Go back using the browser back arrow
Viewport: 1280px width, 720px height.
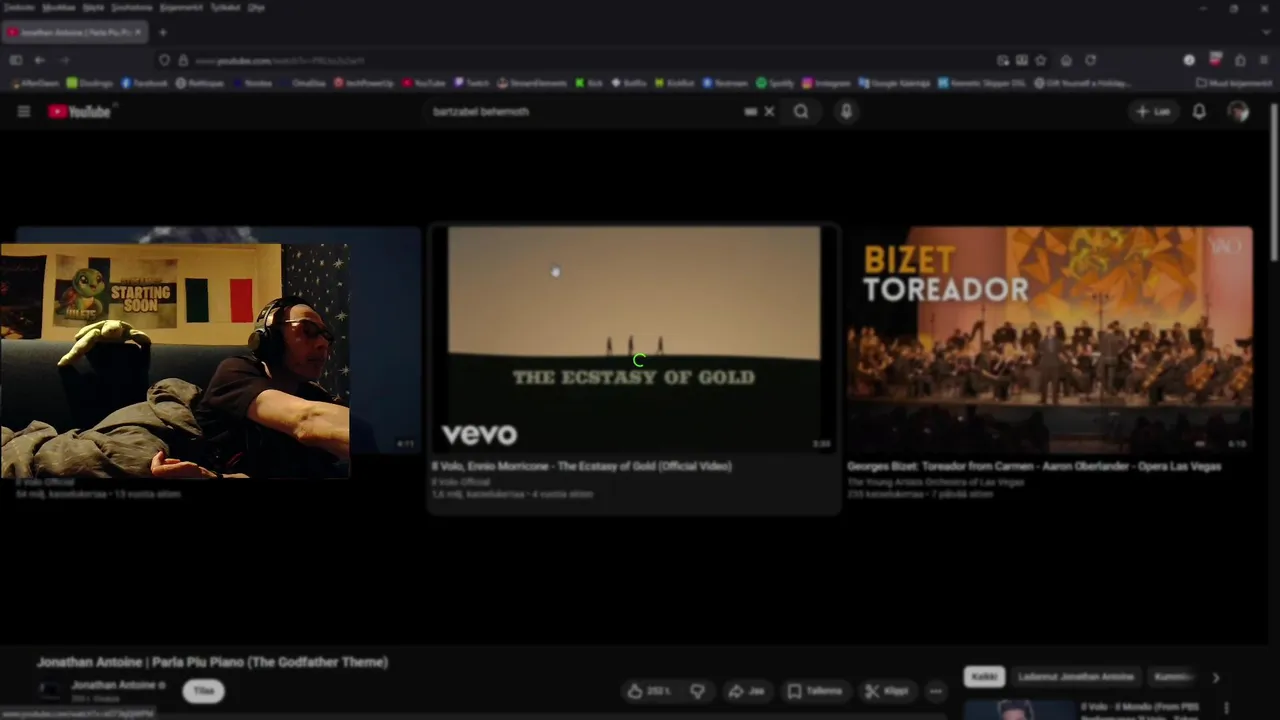click(x=40, y=60)
